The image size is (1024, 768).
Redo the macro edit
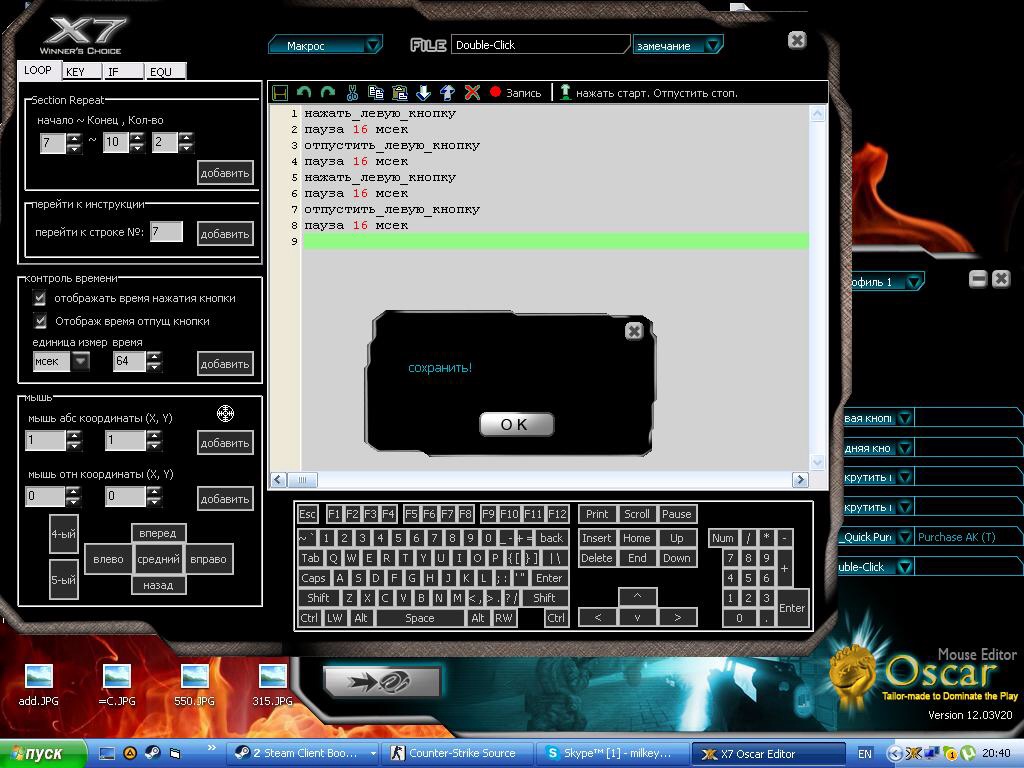click(x=328, y=93)
